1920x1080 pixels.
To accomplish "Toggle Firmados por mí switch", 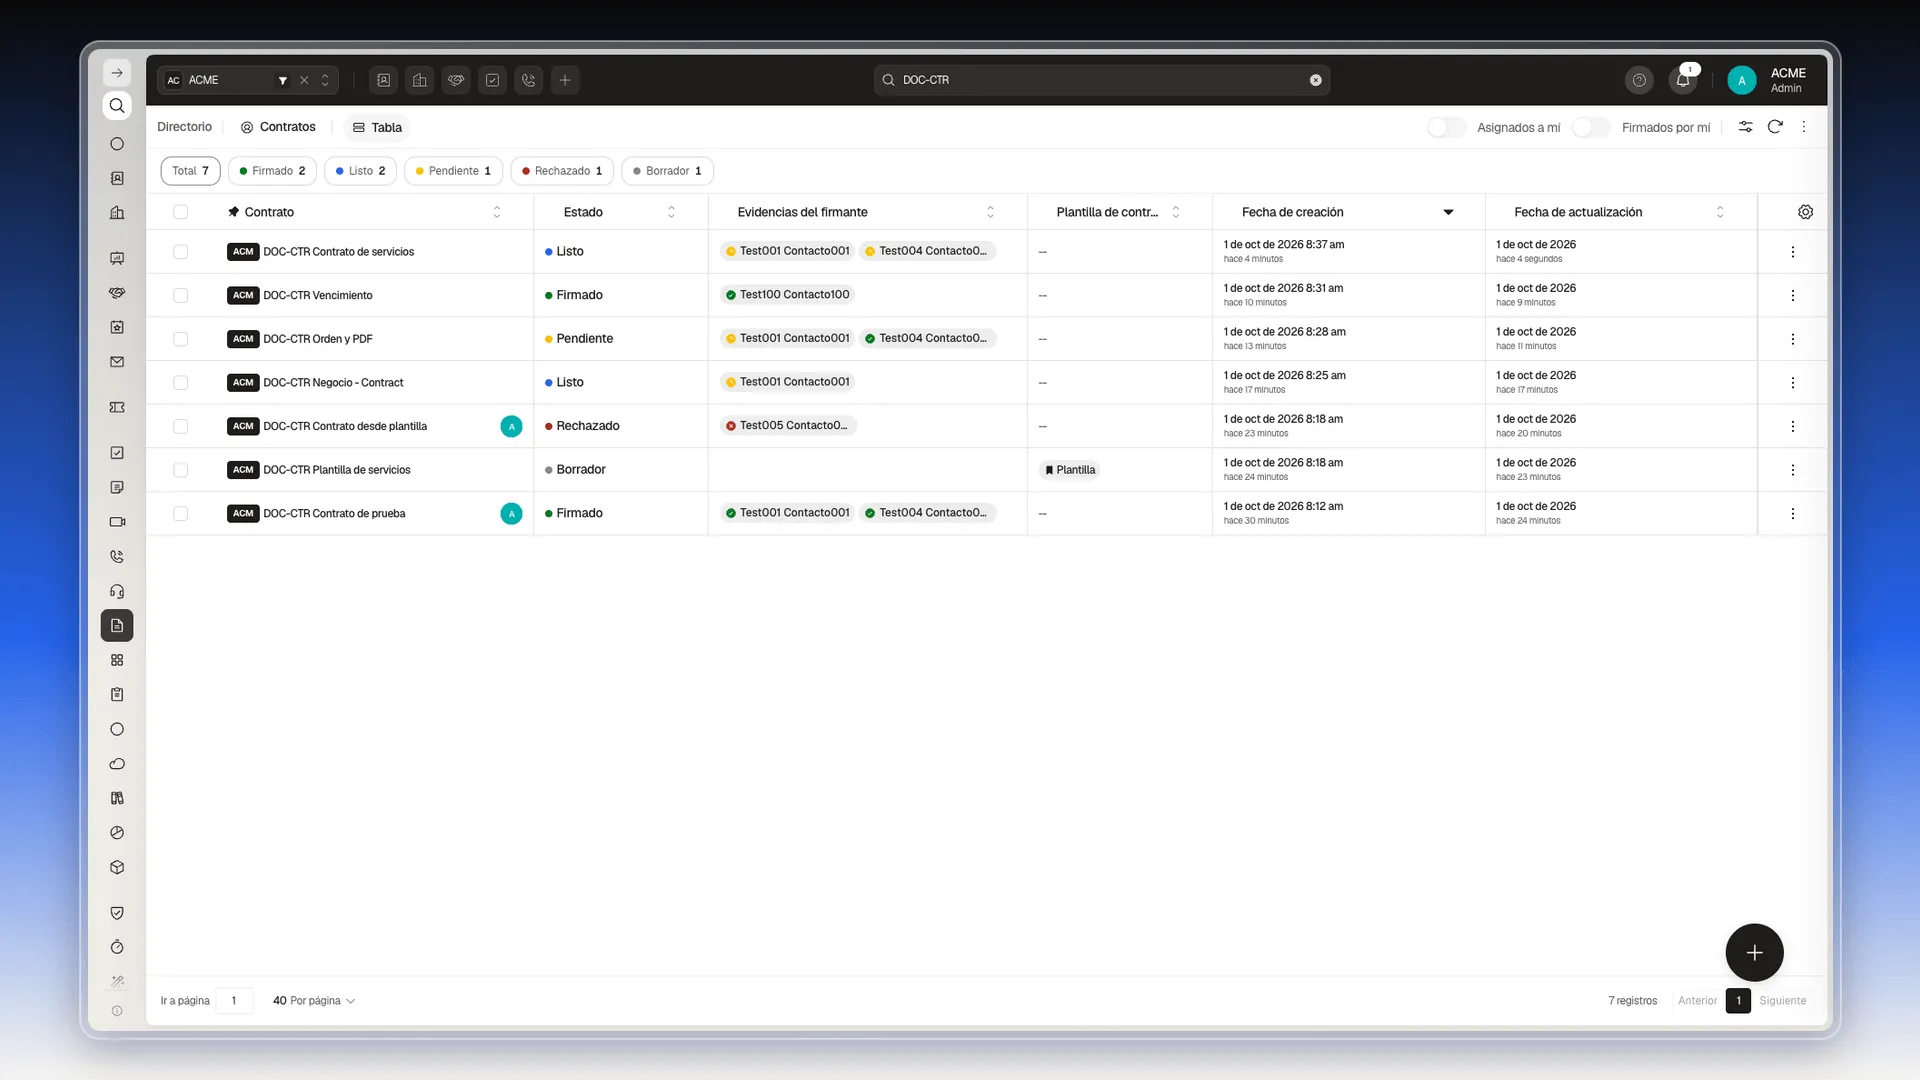I will click(x=1590, y=127).
